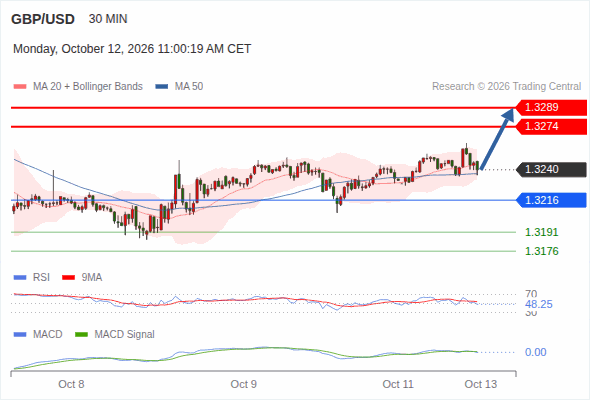Click the 1.3191 green support value

(x=542, y=232)
